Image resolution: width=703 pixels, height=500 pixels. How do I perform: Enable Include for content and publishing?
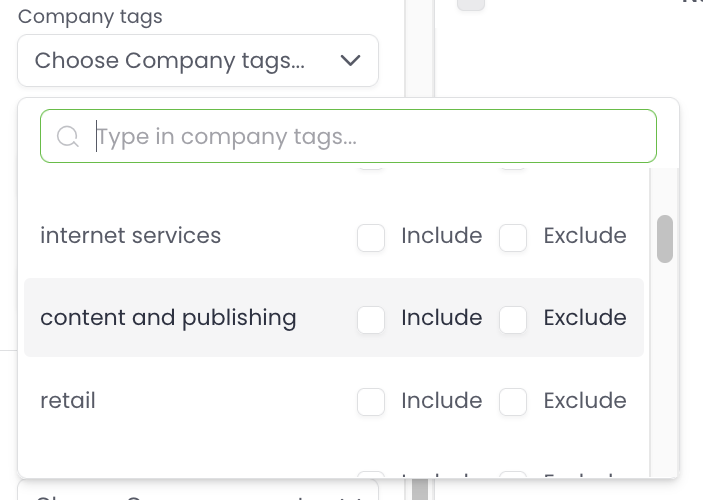(x=371, y=319)
